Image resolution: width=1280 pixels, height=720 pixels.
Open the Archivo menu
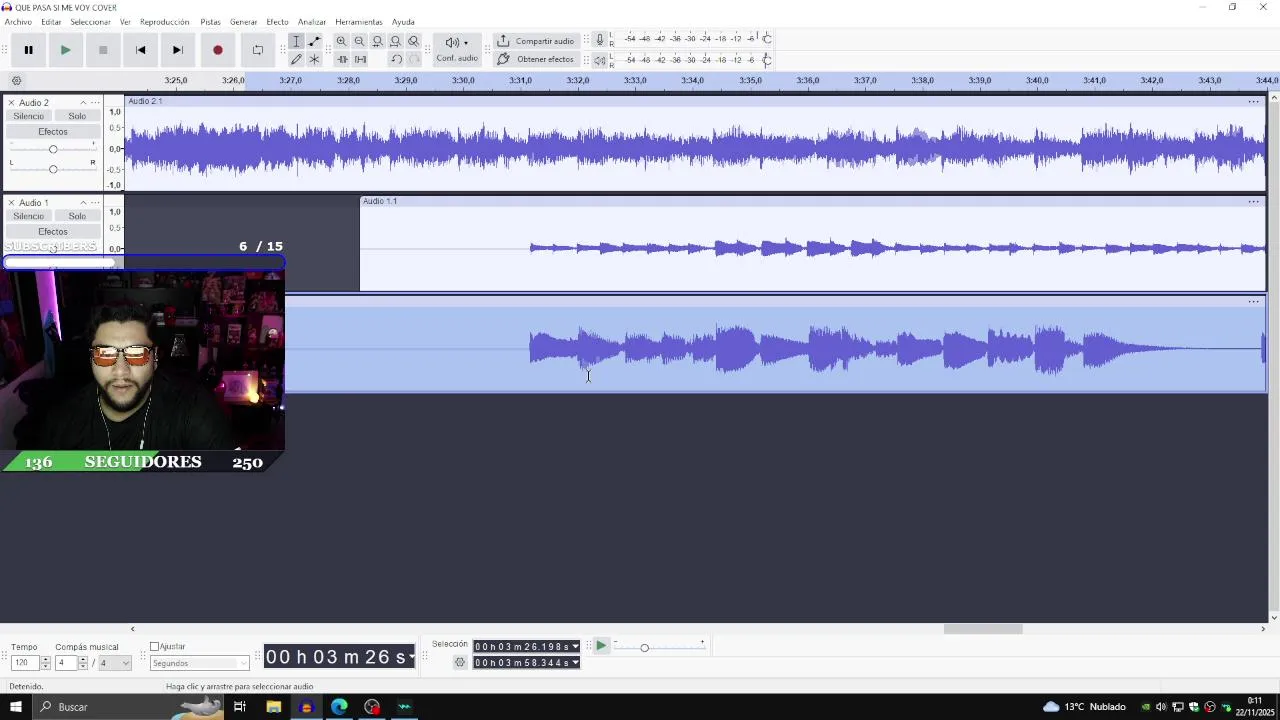click(18, 22)
